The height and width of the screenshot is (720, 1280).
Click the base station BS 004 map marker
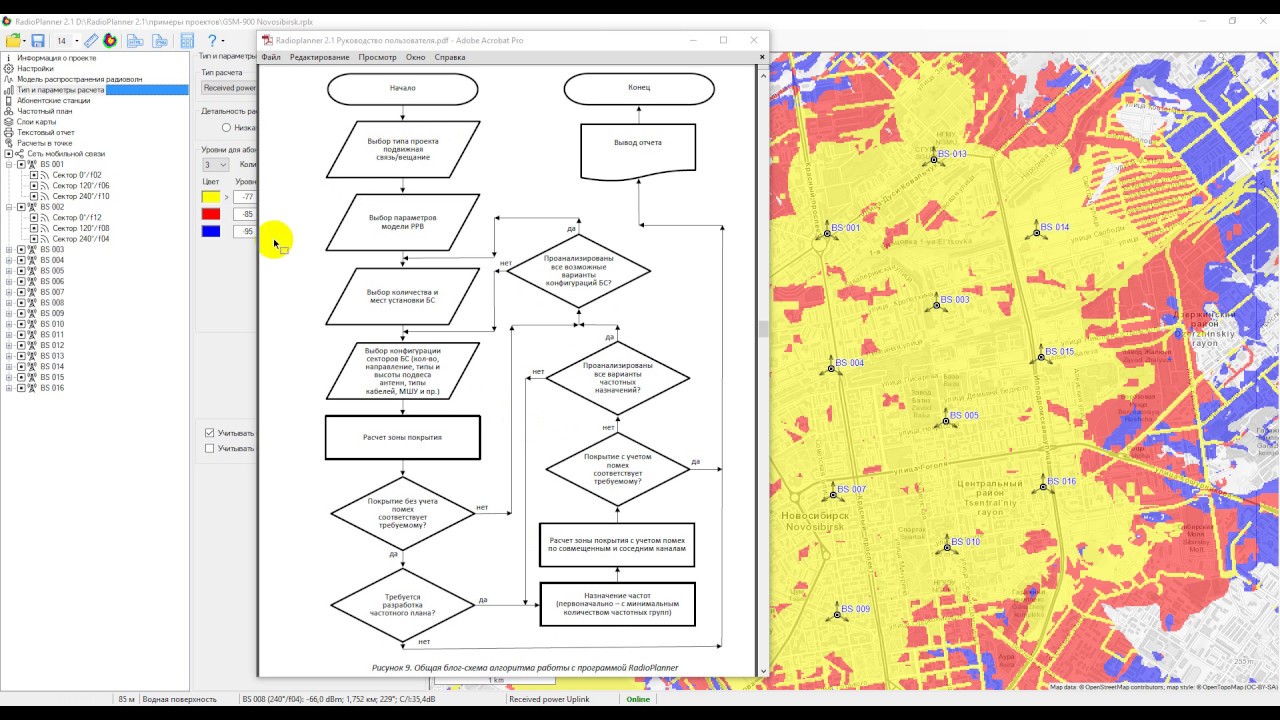(x=830, y=368)
